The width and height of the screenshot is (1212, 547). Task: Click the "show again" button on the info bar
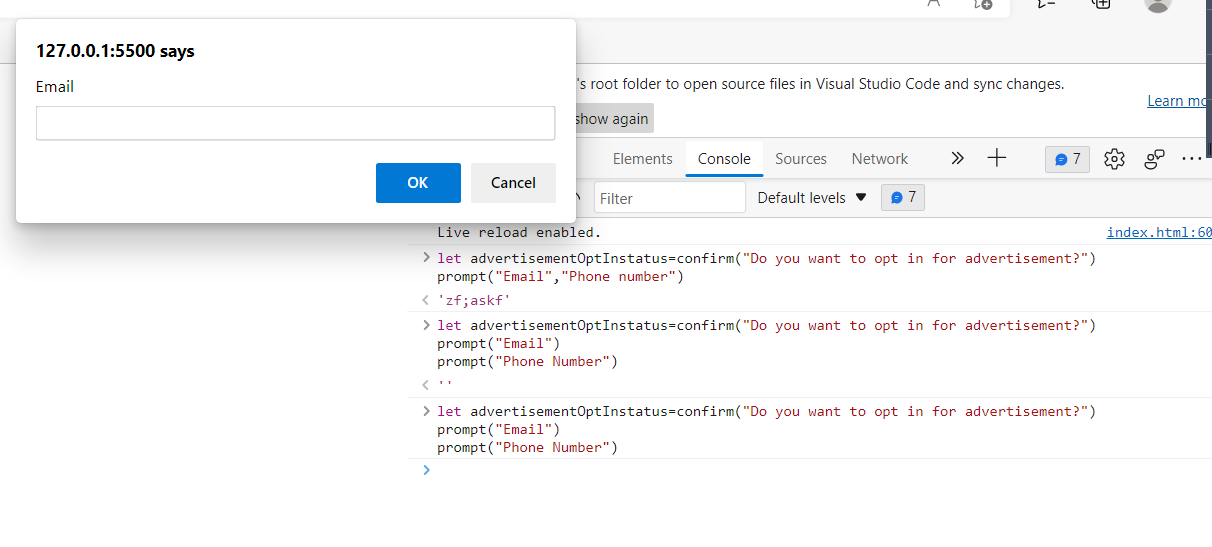pos(612,119)
